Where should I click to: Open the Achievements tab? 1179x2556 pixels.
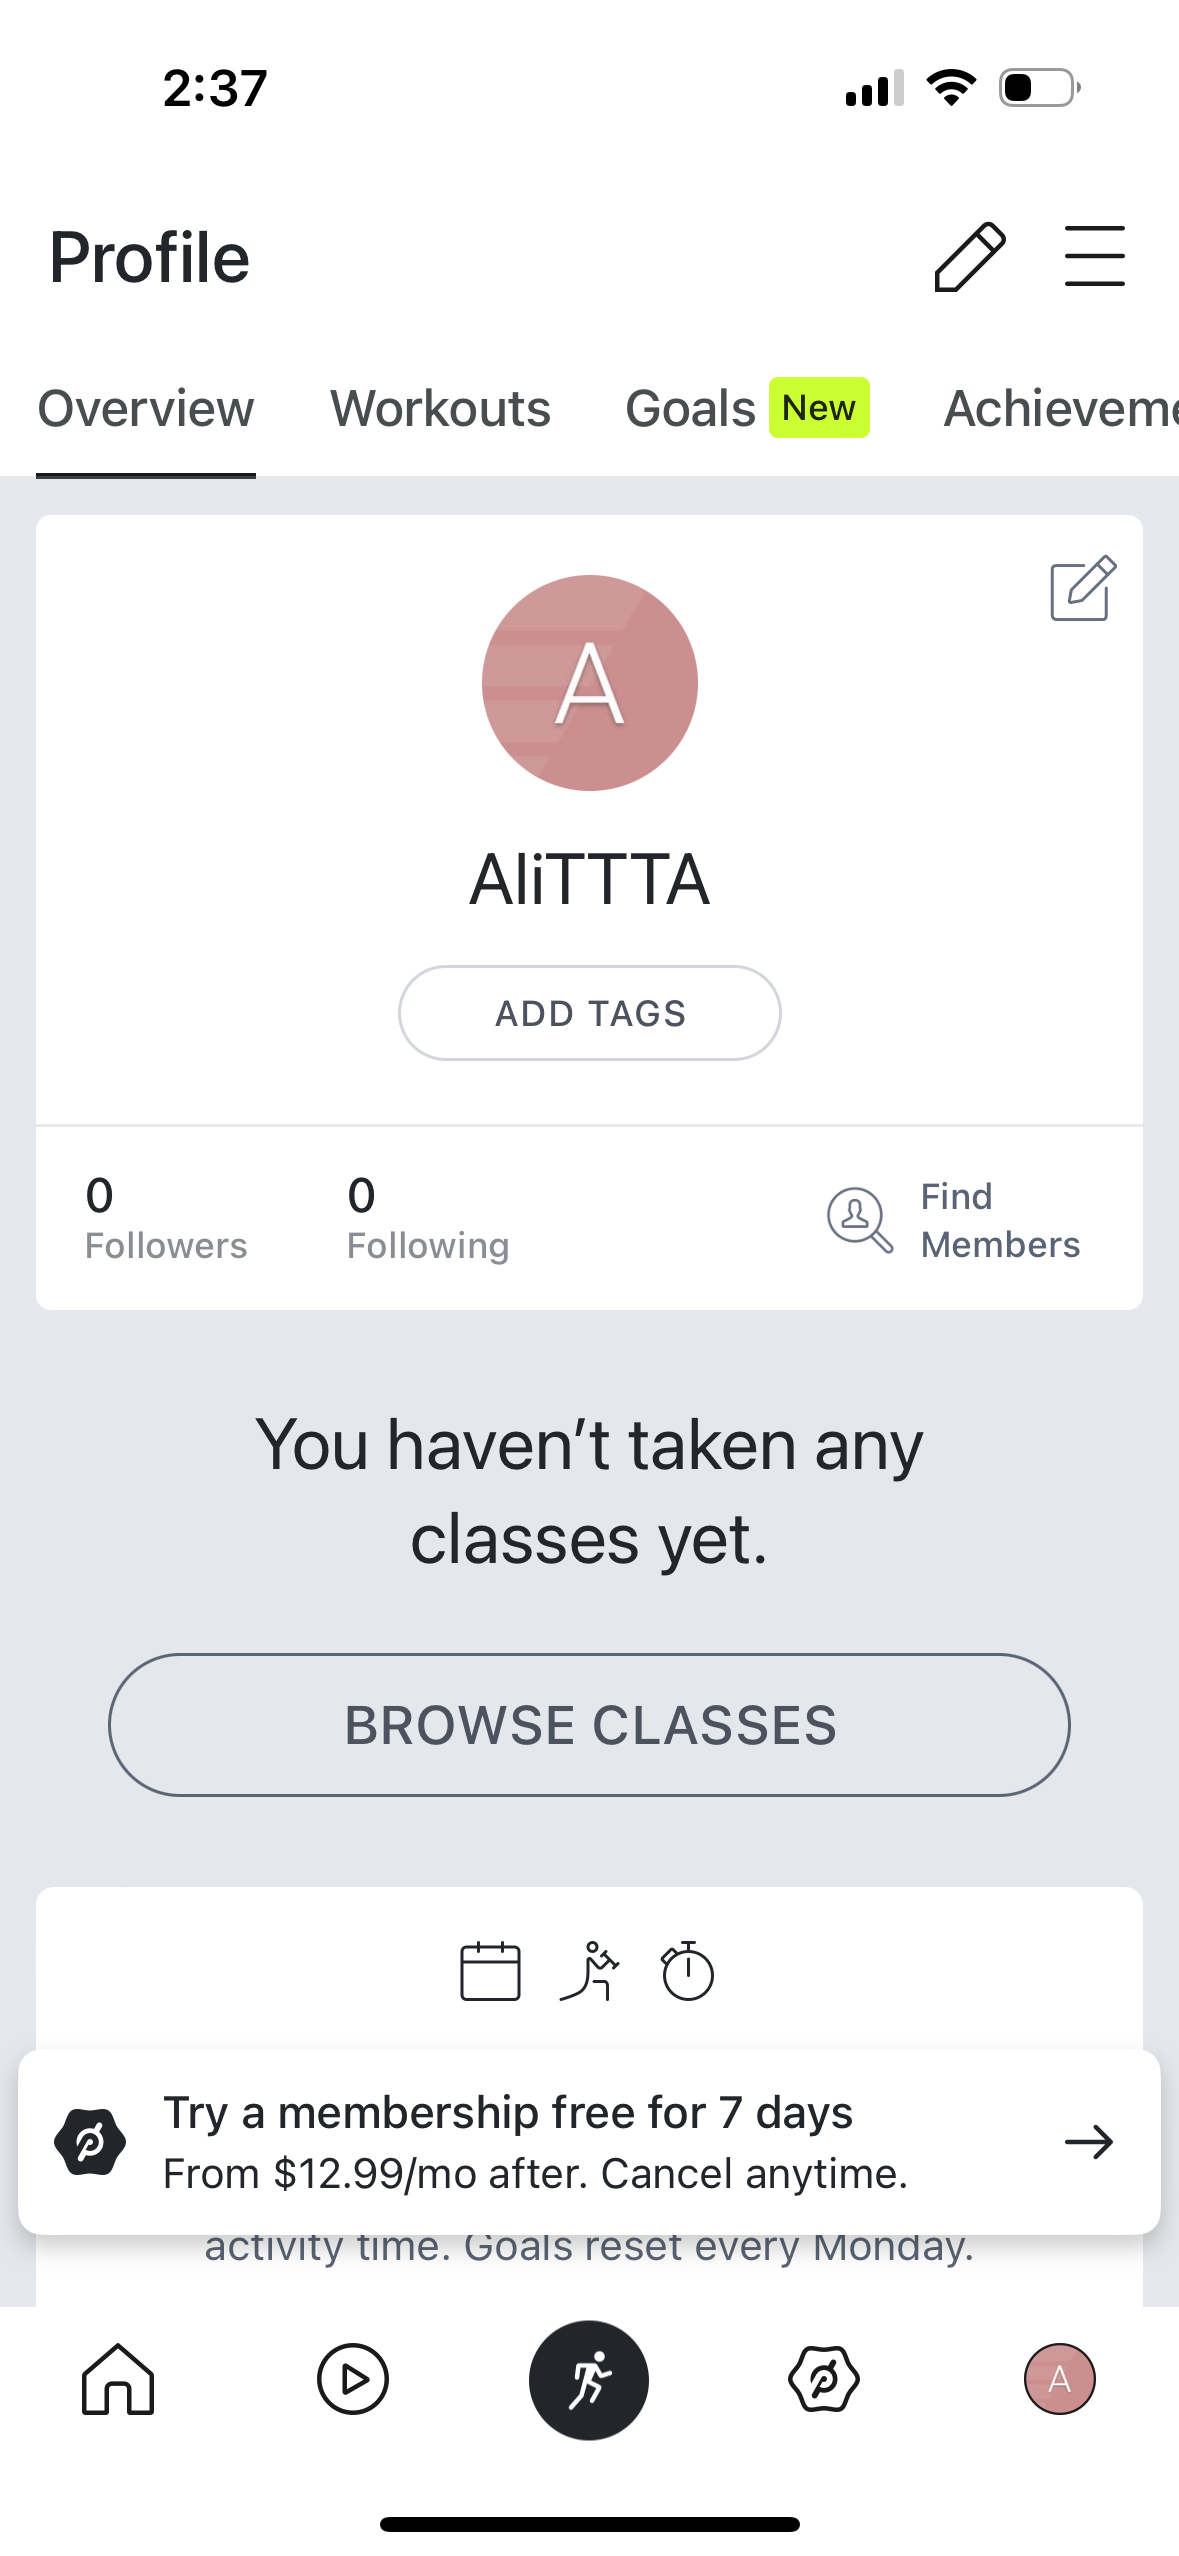click(x=1060, y=408)
